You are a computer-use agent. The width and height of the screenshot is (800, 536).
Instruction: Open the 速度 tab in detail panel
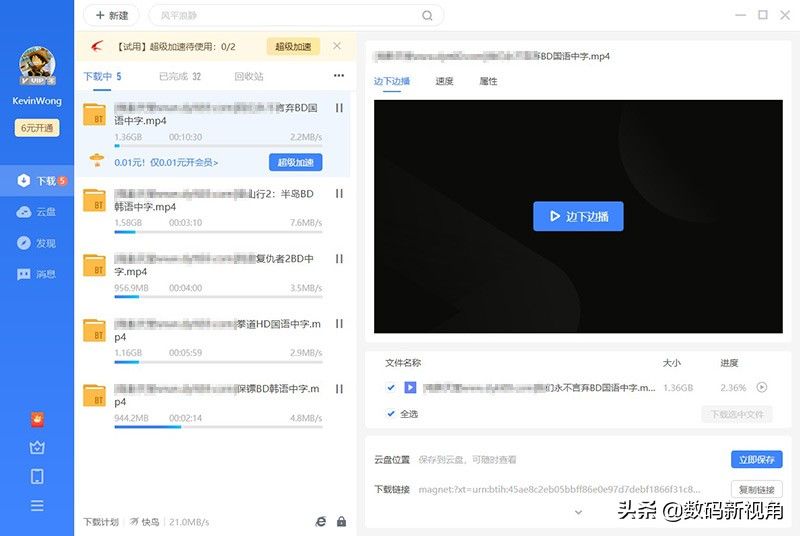point(444,81)
